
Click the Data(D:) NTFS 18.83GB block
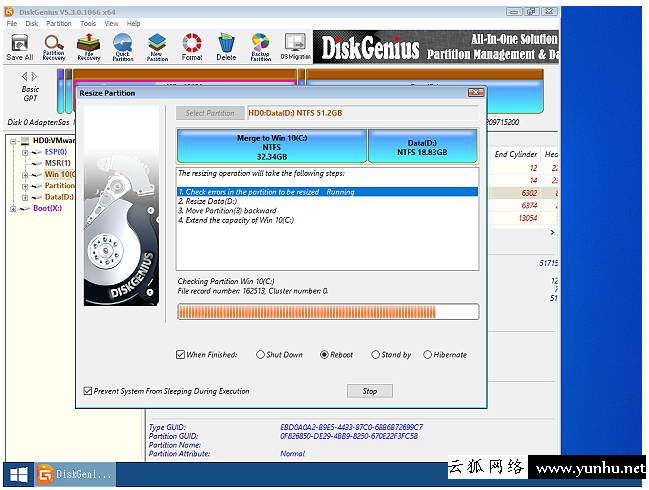pos(423,146)
